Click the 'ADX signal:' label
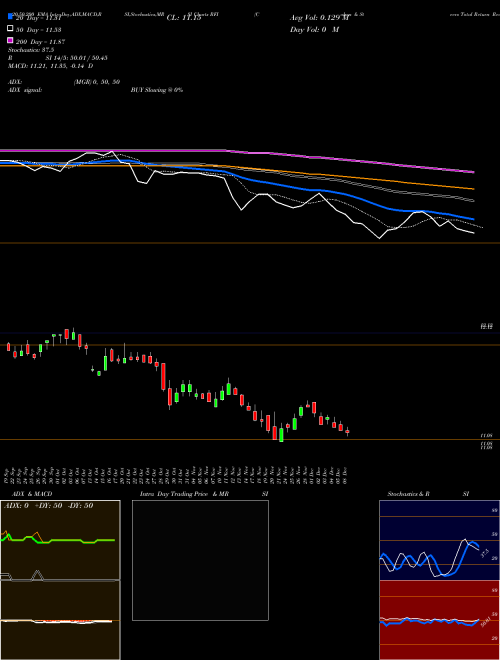500x660 pixels. click(x=25, y=90)
